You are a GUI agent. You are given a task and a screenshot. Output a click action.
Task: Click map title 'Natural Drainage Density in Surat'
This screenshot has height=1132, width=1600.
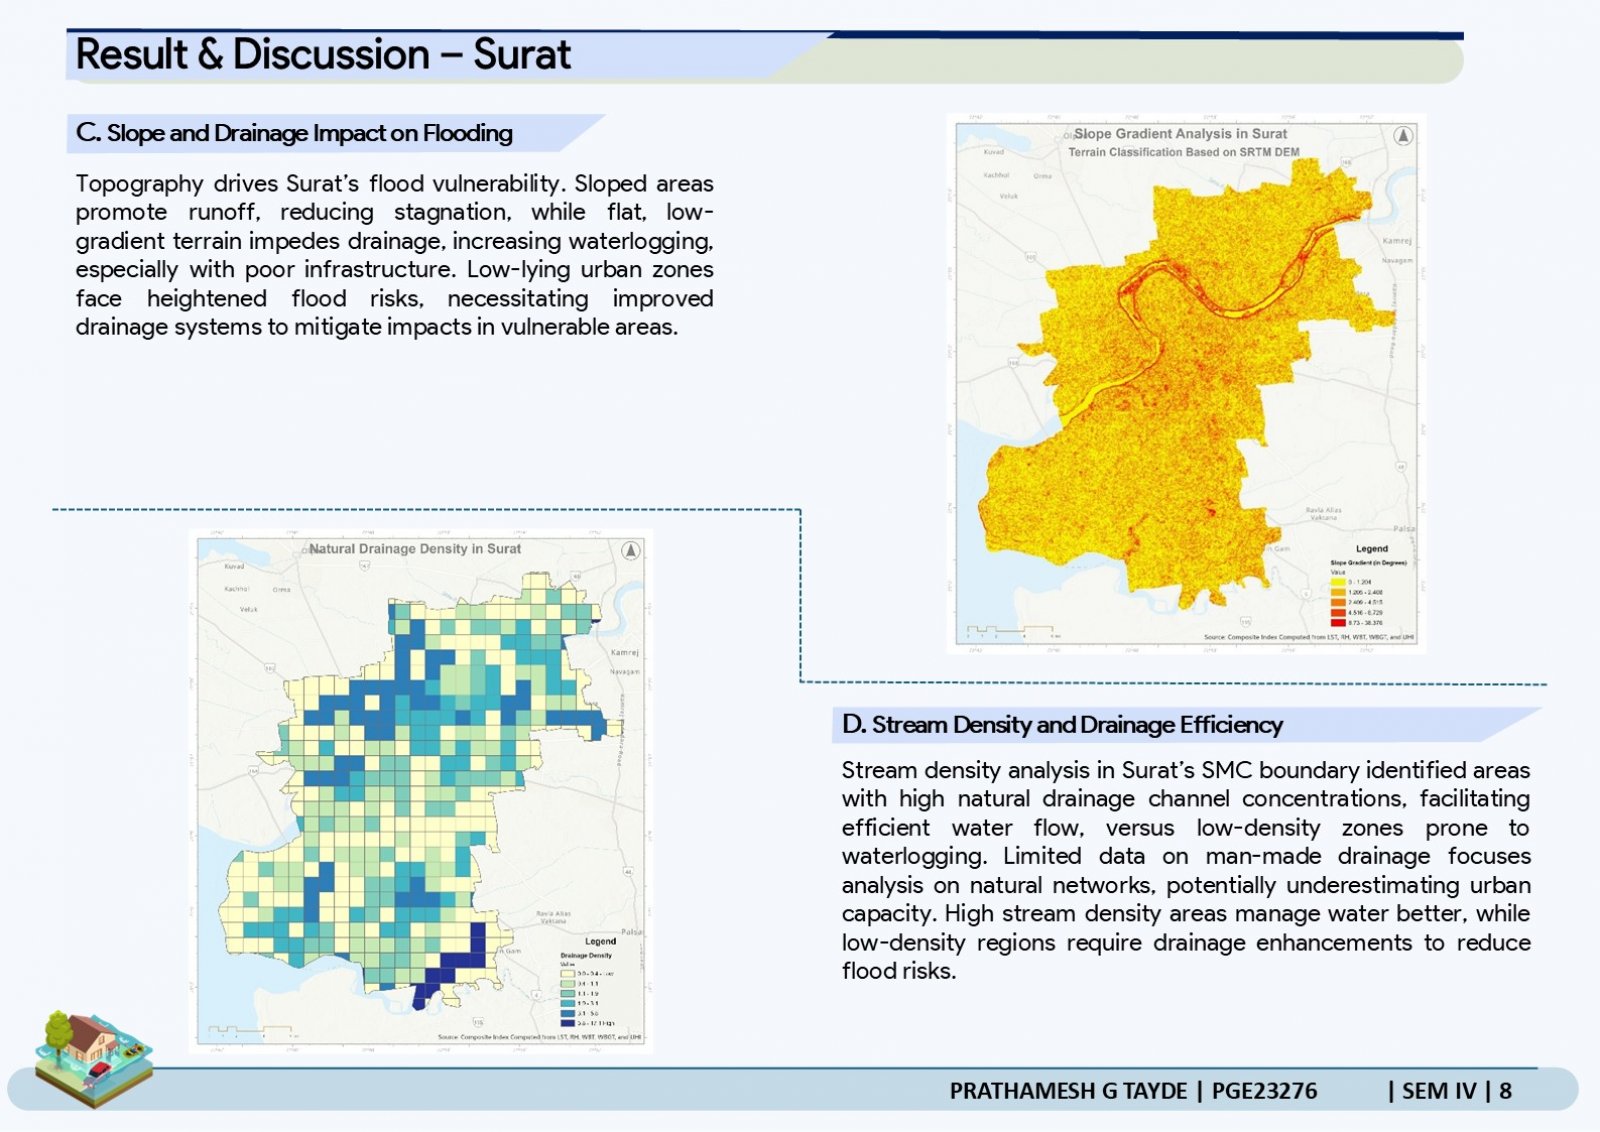[415, 549]
